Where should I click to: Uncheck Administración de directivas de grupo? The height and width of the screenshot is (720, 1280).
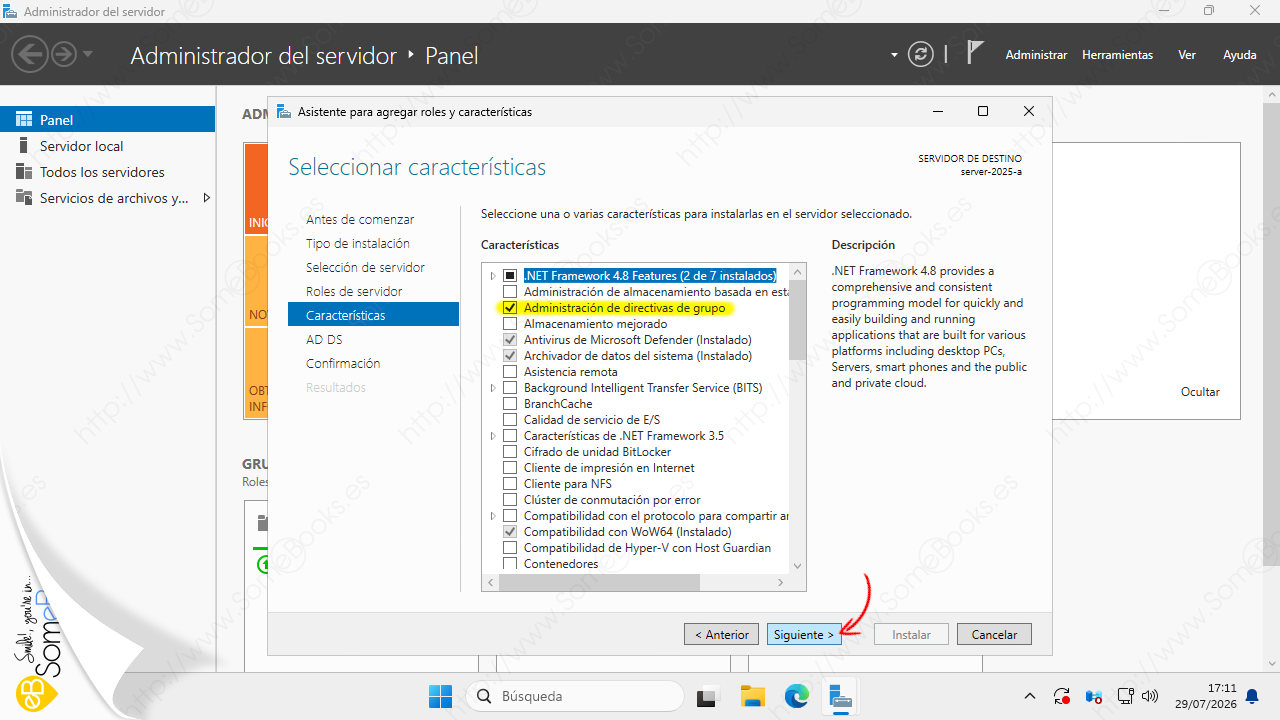[510, 308]
